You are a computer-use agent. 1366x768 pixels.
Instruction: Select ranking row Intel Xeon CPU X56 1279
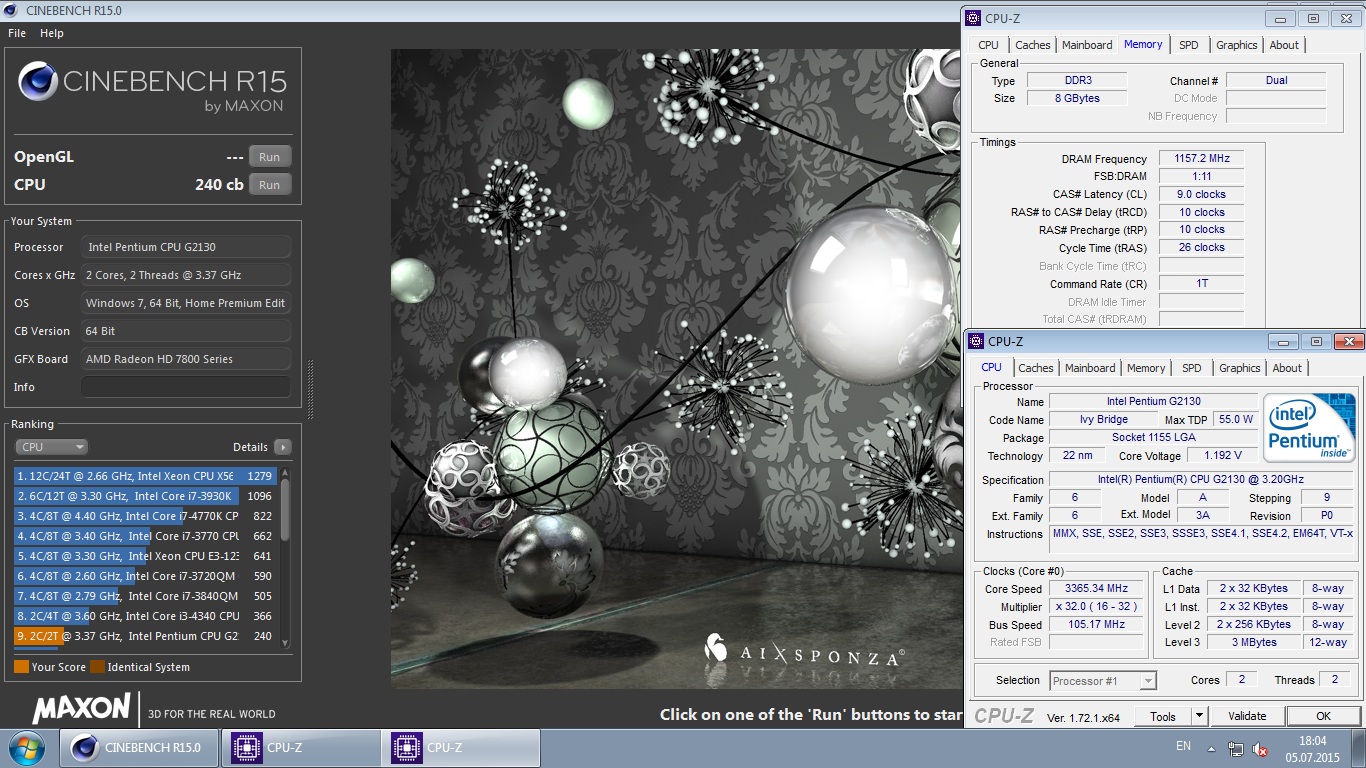(x=145, y=476)
